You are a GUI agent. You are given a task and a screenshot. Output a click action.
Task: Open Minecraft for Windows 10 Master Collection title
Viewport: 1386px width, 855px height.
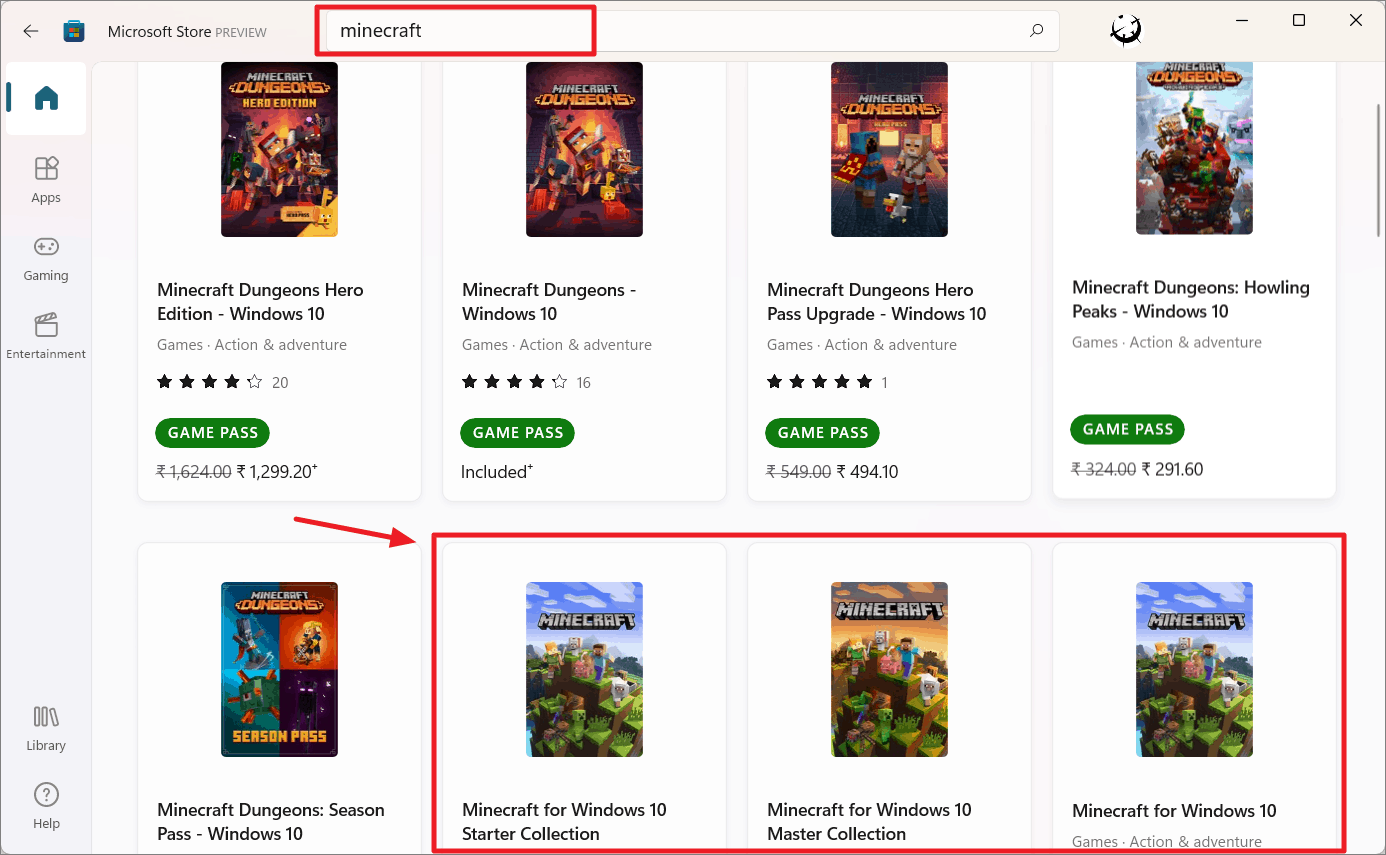[869, 822]
